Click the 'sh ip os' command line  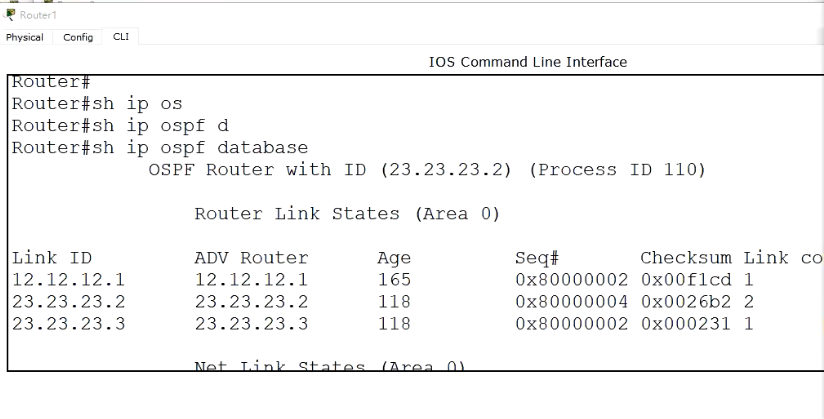[x=97, y=104]
